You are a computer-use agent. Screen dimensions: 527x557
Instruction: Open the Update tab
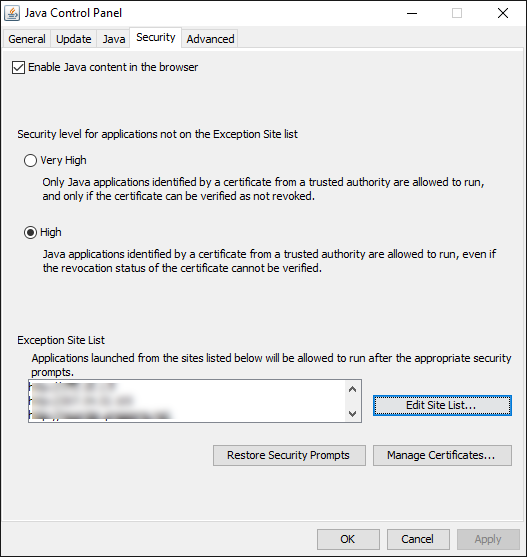point(74,39)
